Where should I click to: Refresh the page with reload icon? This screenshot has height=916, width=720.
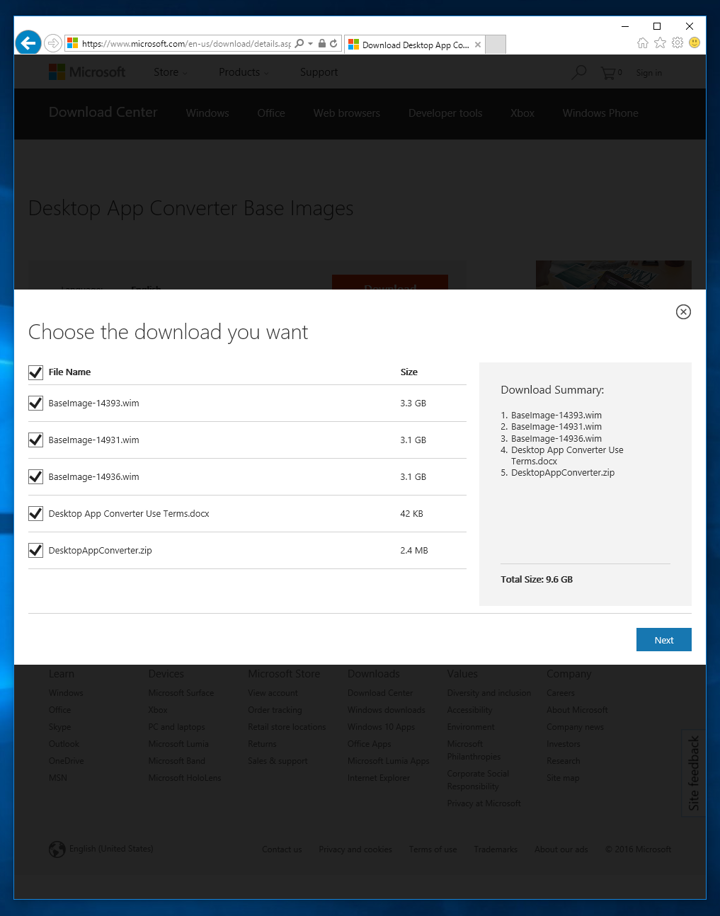pyautogui.click(x=333, y=43)
